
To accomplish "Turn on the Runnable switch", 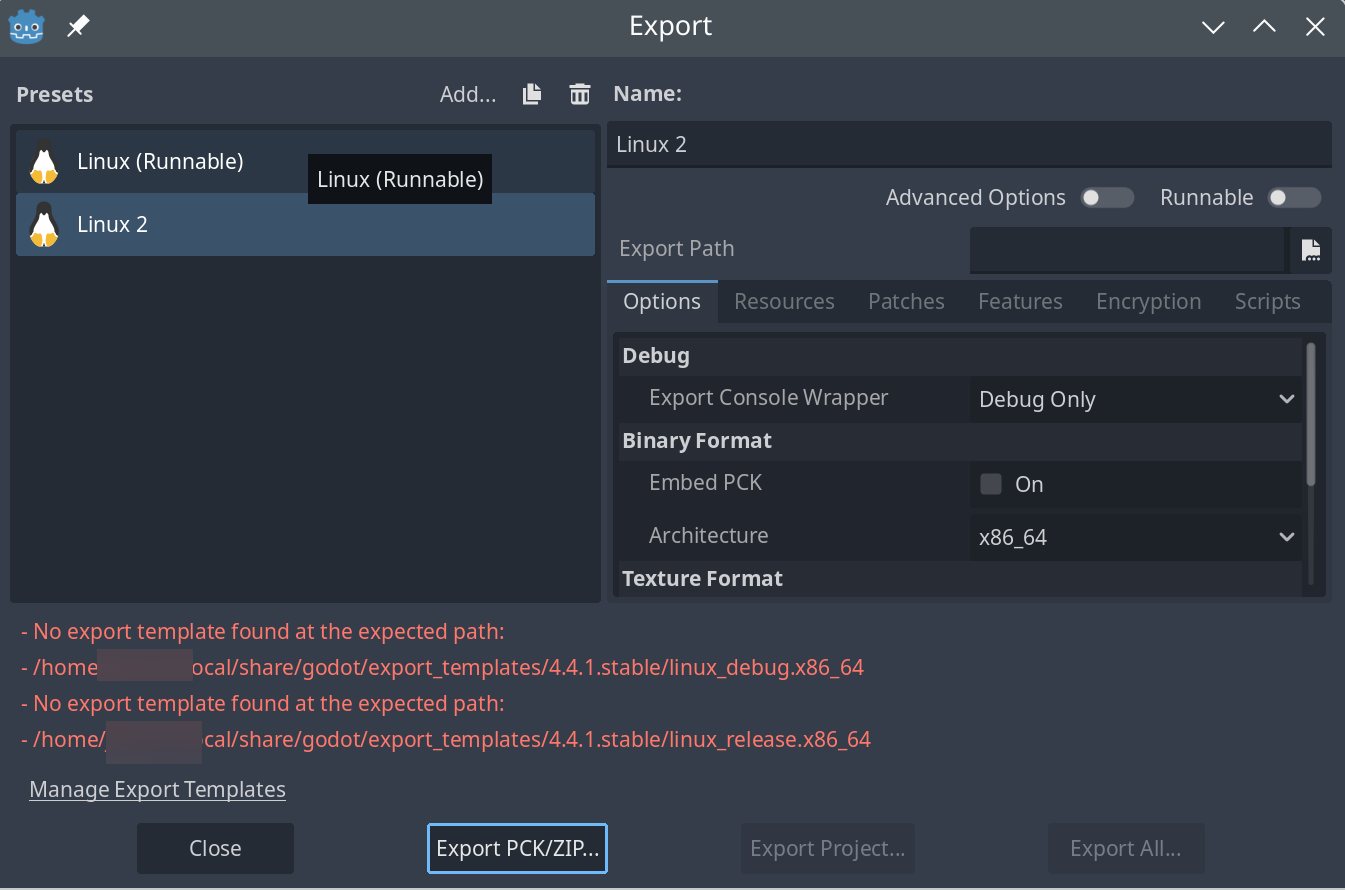I will 1295,198.
